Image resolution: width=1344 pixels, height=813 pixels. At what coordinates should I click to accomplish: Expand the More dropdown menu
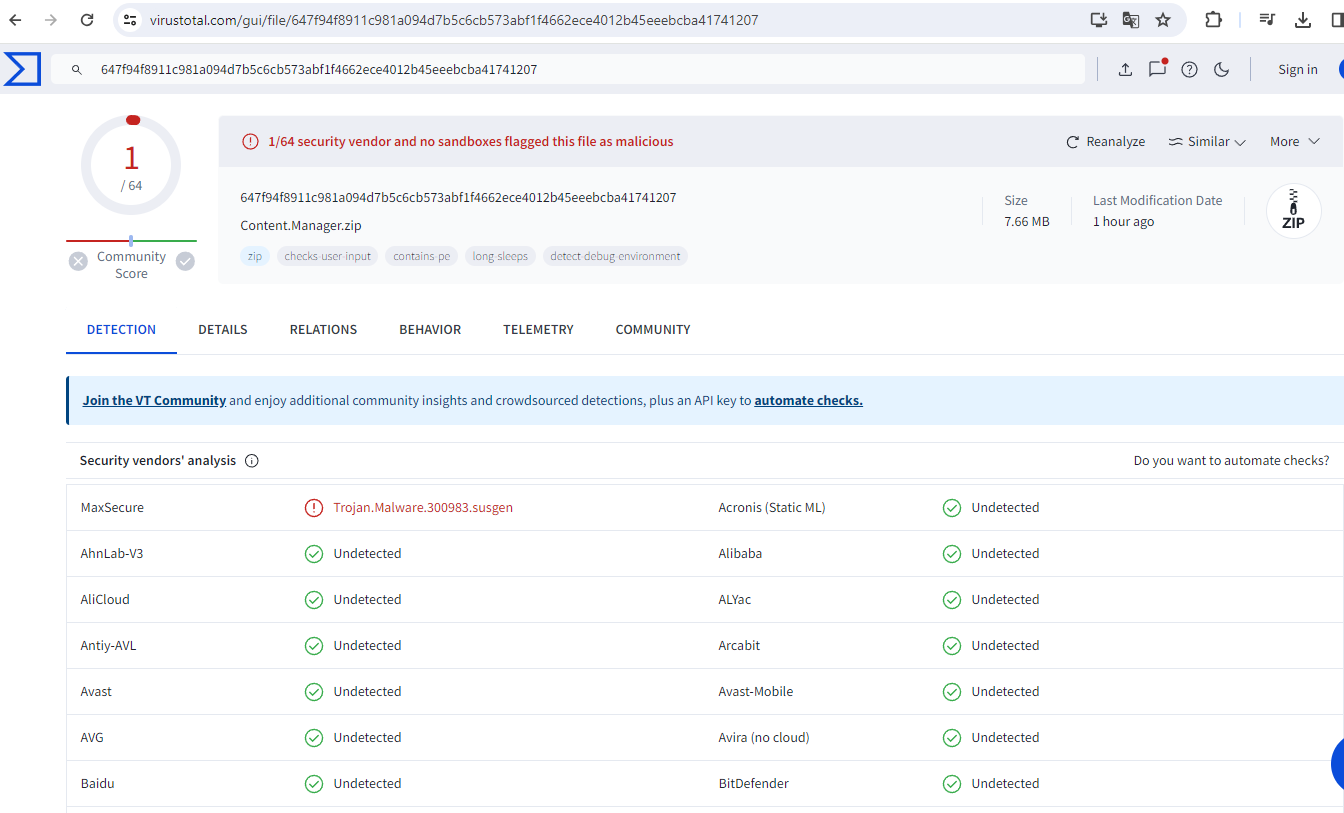(x=1295, y=142)
